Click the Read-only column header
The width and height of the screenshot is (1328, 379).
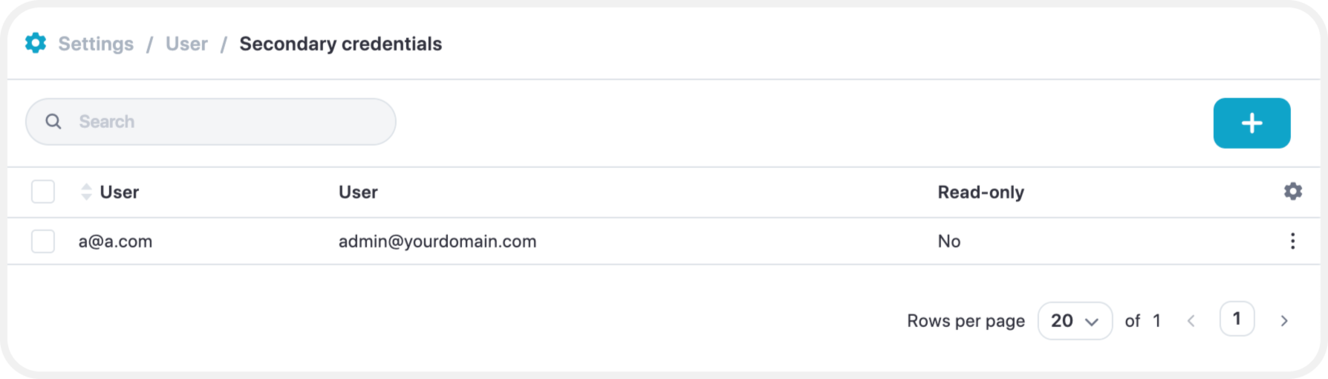click(981, 192)
